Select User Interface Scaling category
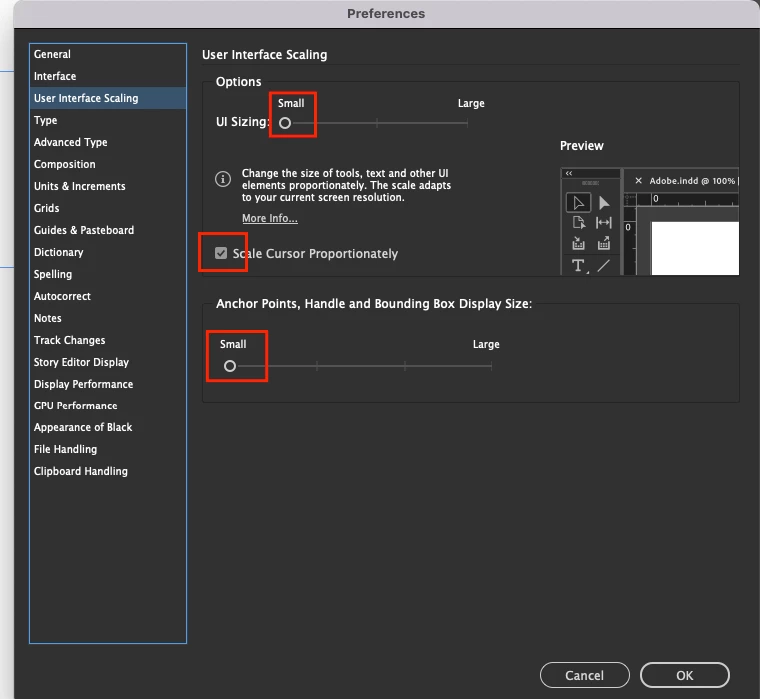This screenshot has width=760, height=699. click(108, 98)
